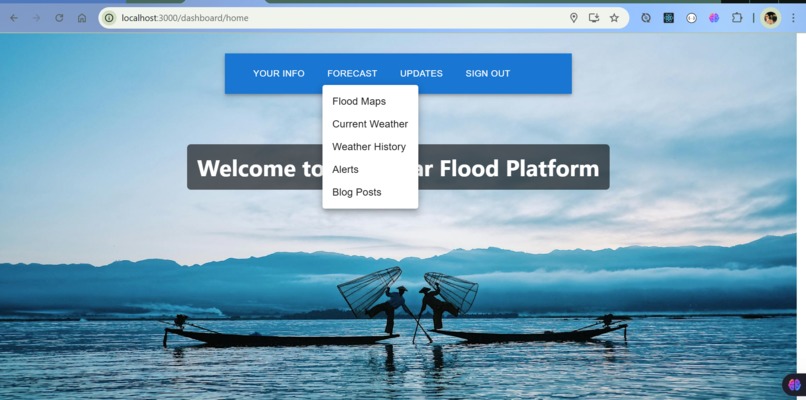Select Alerts in the dropdown menu
806x400 pixels.
pos(370,169)
